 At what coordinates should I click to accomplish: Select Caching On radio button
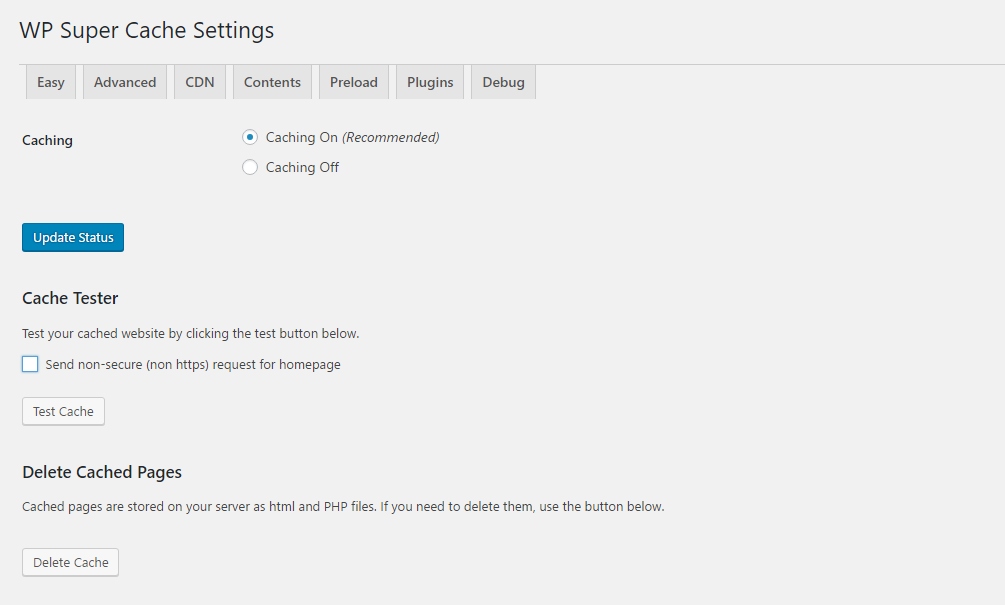point(250,137)
